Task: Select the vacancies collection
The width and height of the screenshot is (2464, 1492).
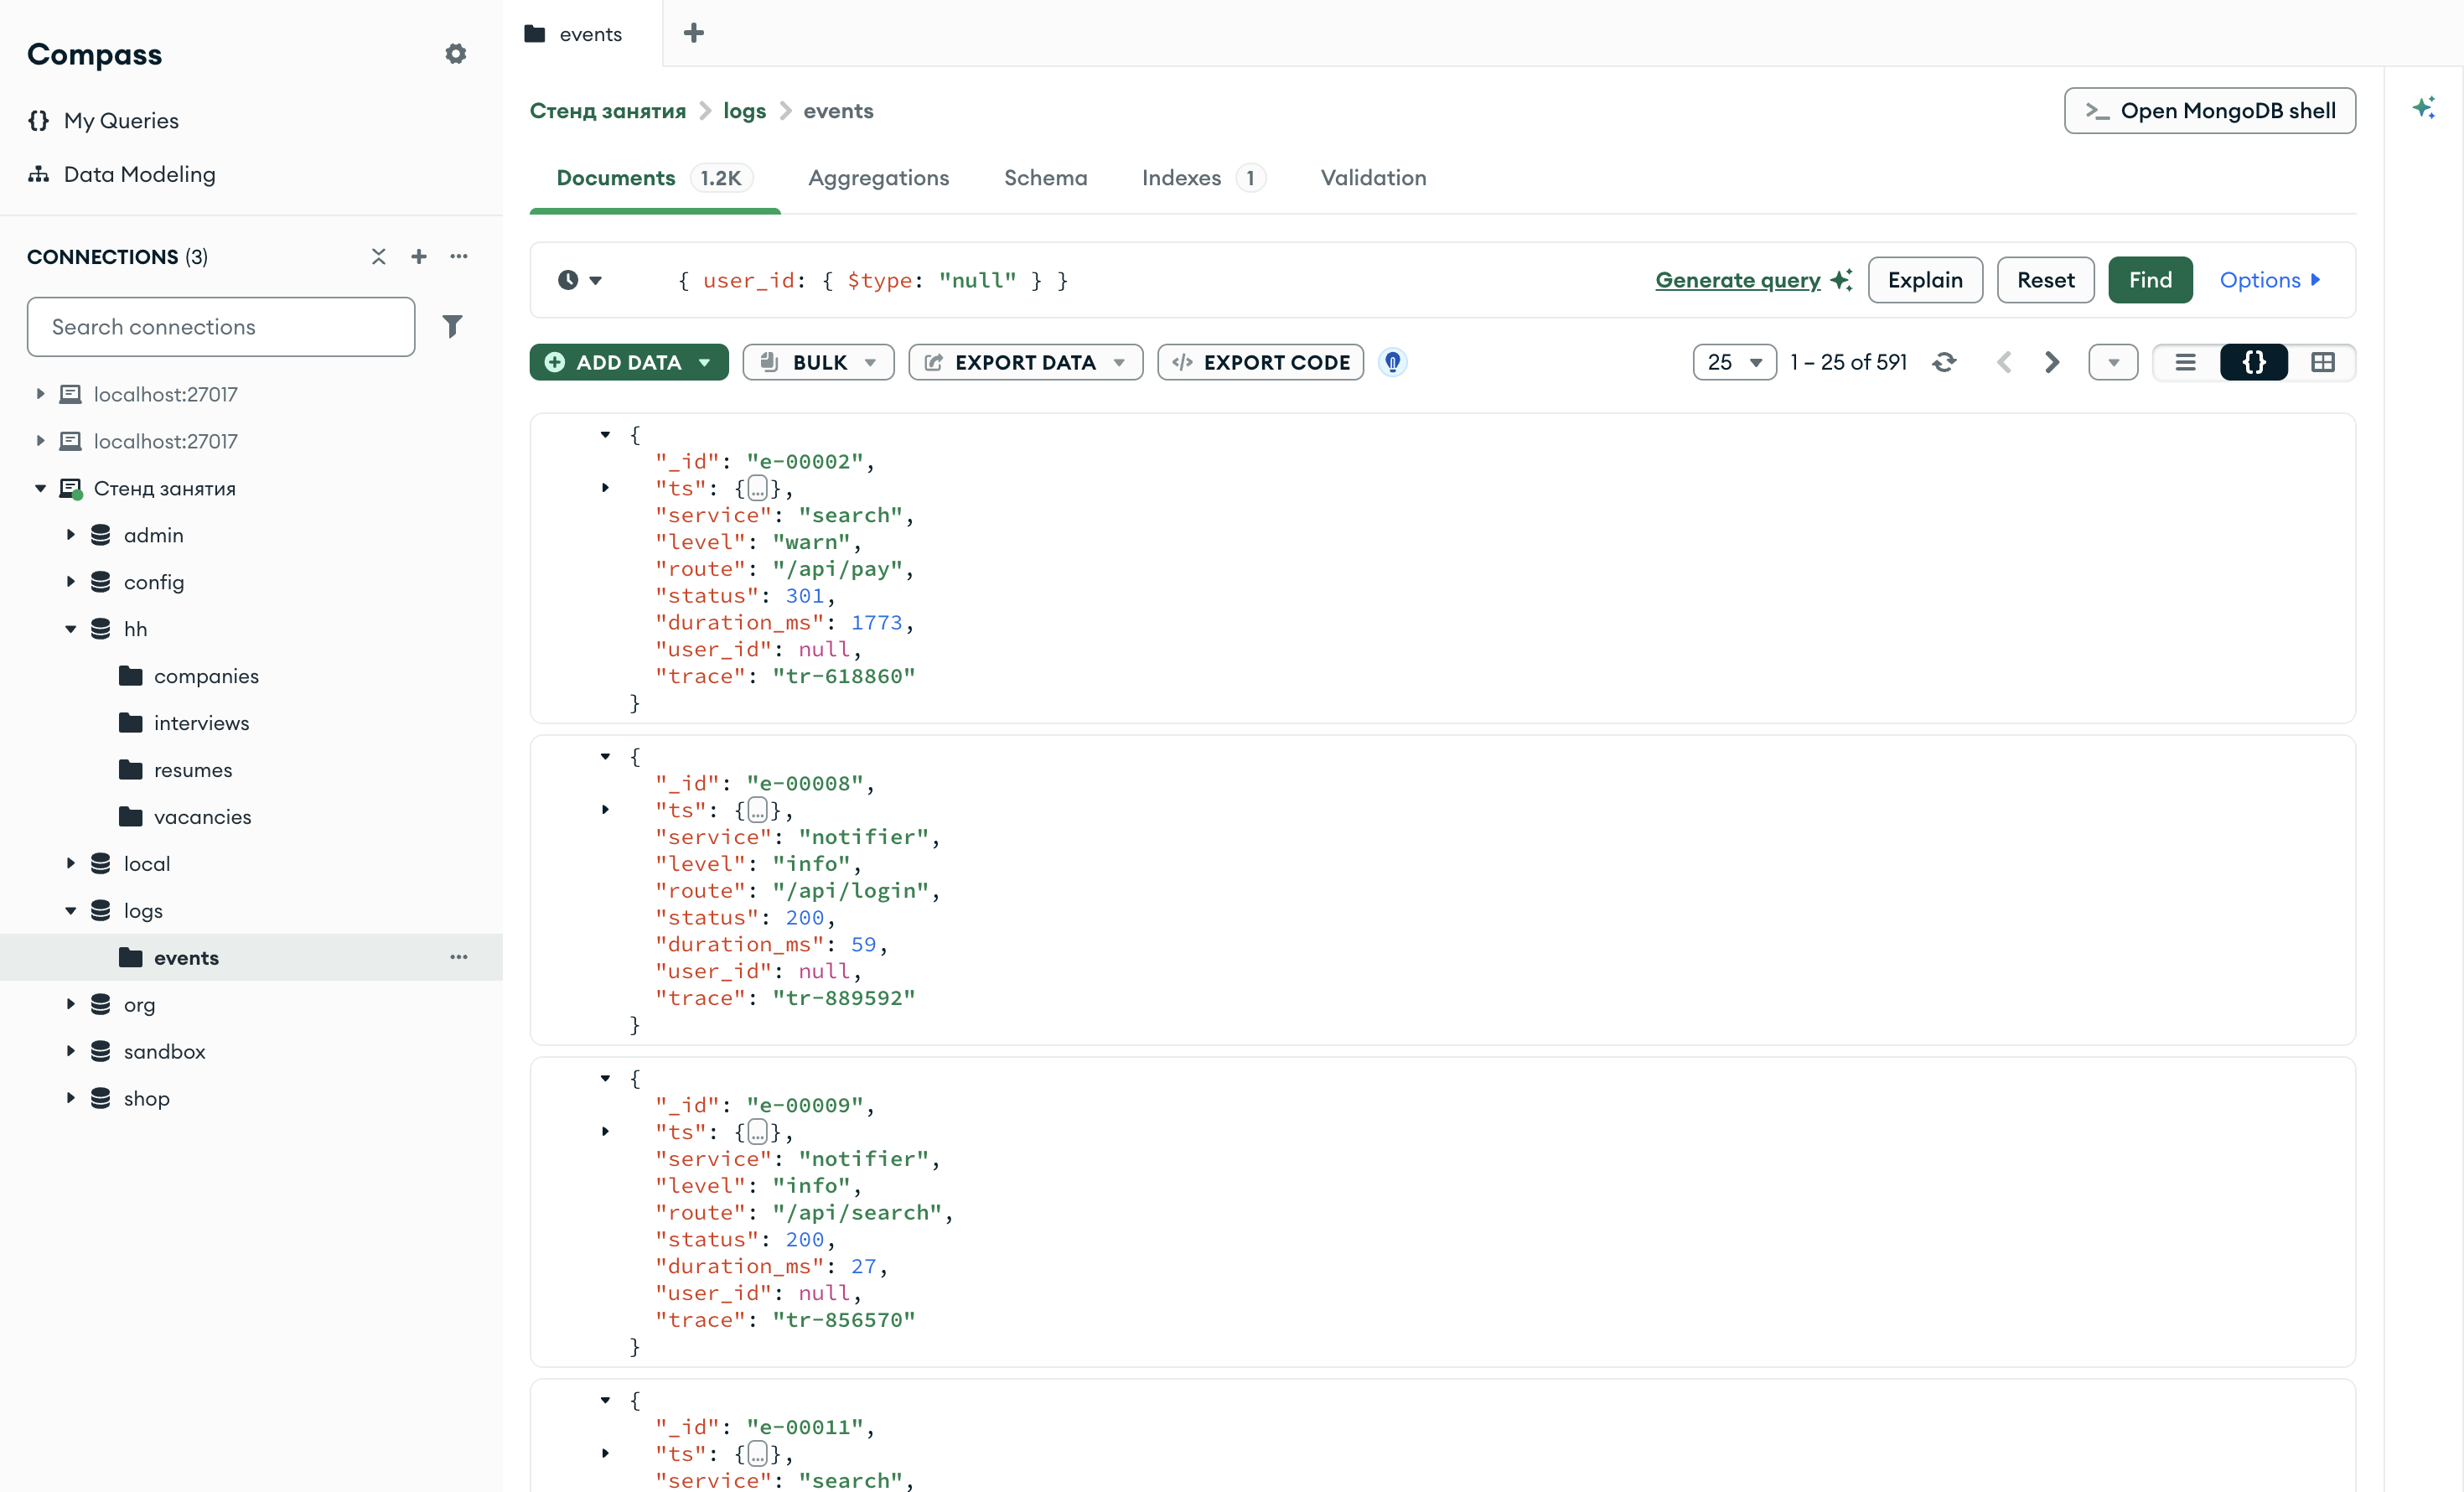Action: [x=202, y=817]
